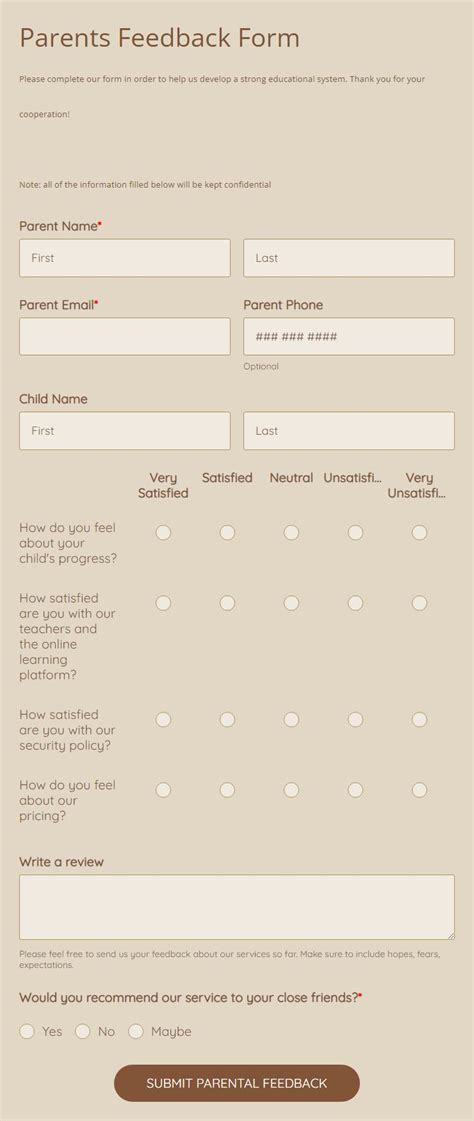This screenshot has height=1121, width=474.
Task: Focus the Parent Email input box
Action: coord(124,337)
